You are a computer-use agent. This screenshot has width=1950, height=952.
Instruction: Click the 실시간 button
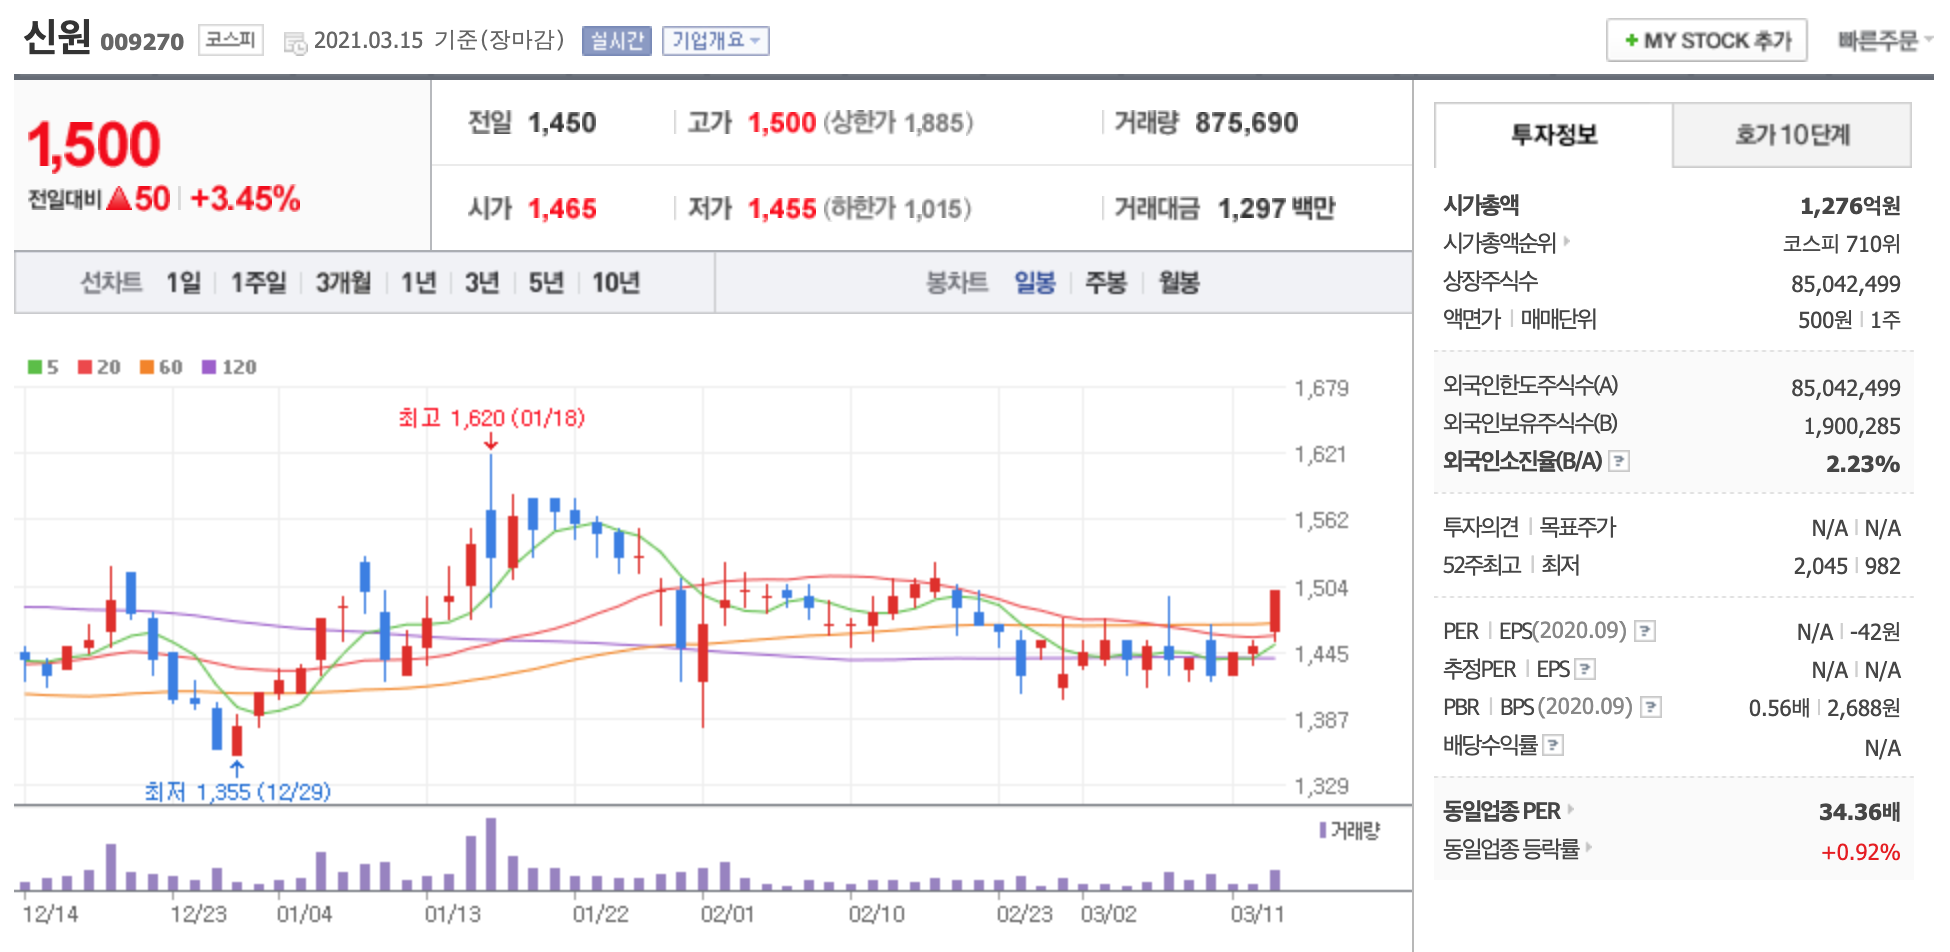pos(617,41)
